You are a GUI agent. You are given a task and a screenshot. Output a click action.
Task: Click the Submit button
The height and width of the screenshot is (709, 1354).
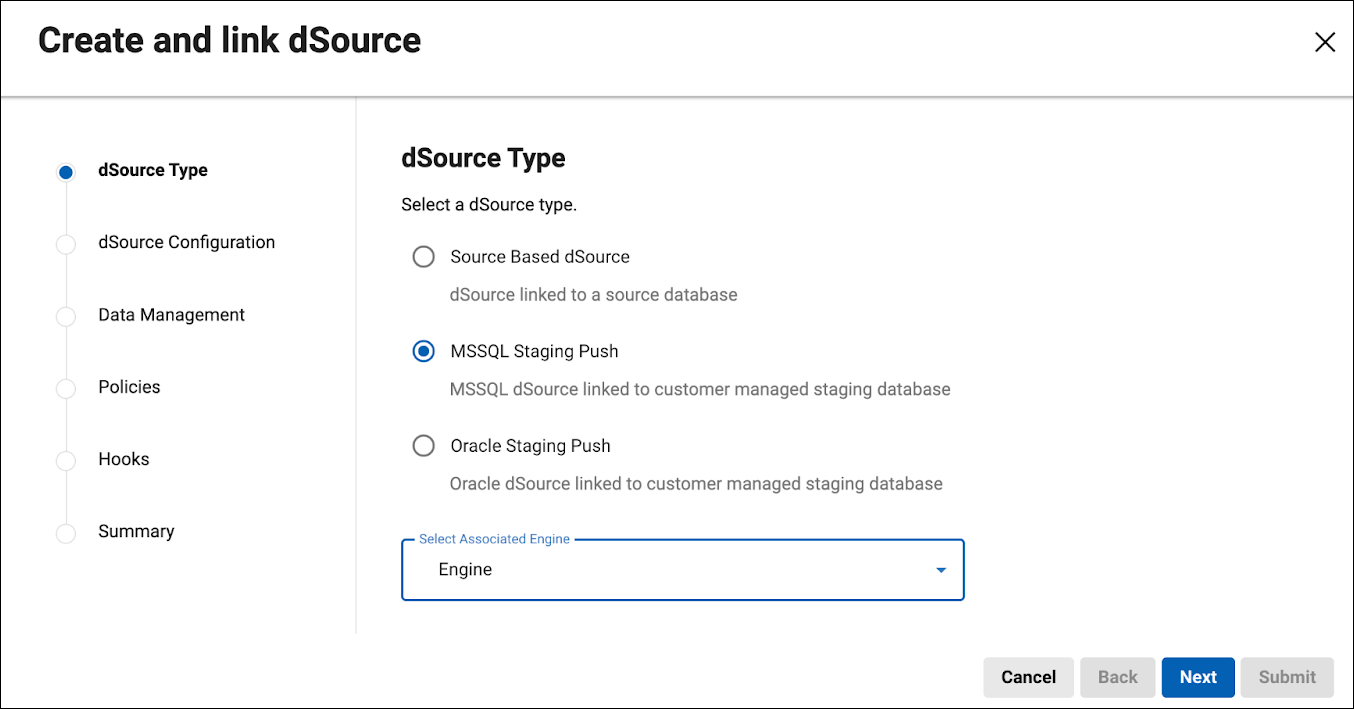pyautogui.click(x=1286, y=677)
